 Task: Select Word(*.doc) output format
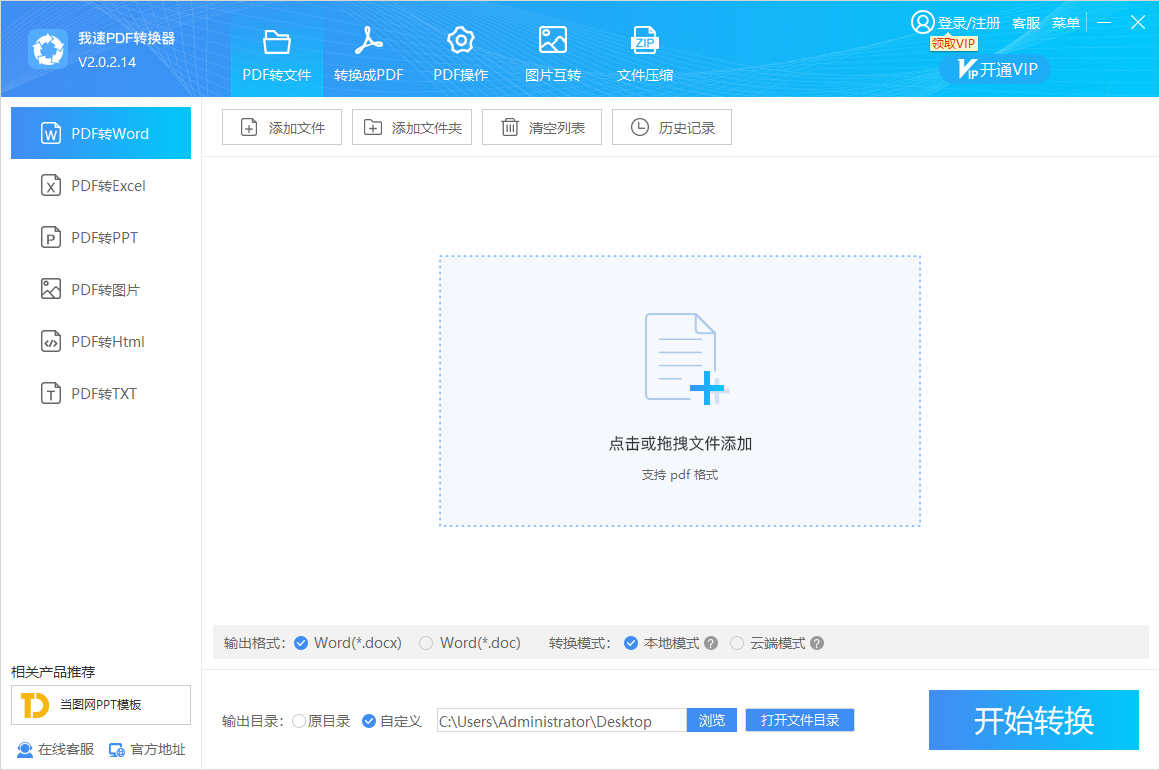(470, 643)
